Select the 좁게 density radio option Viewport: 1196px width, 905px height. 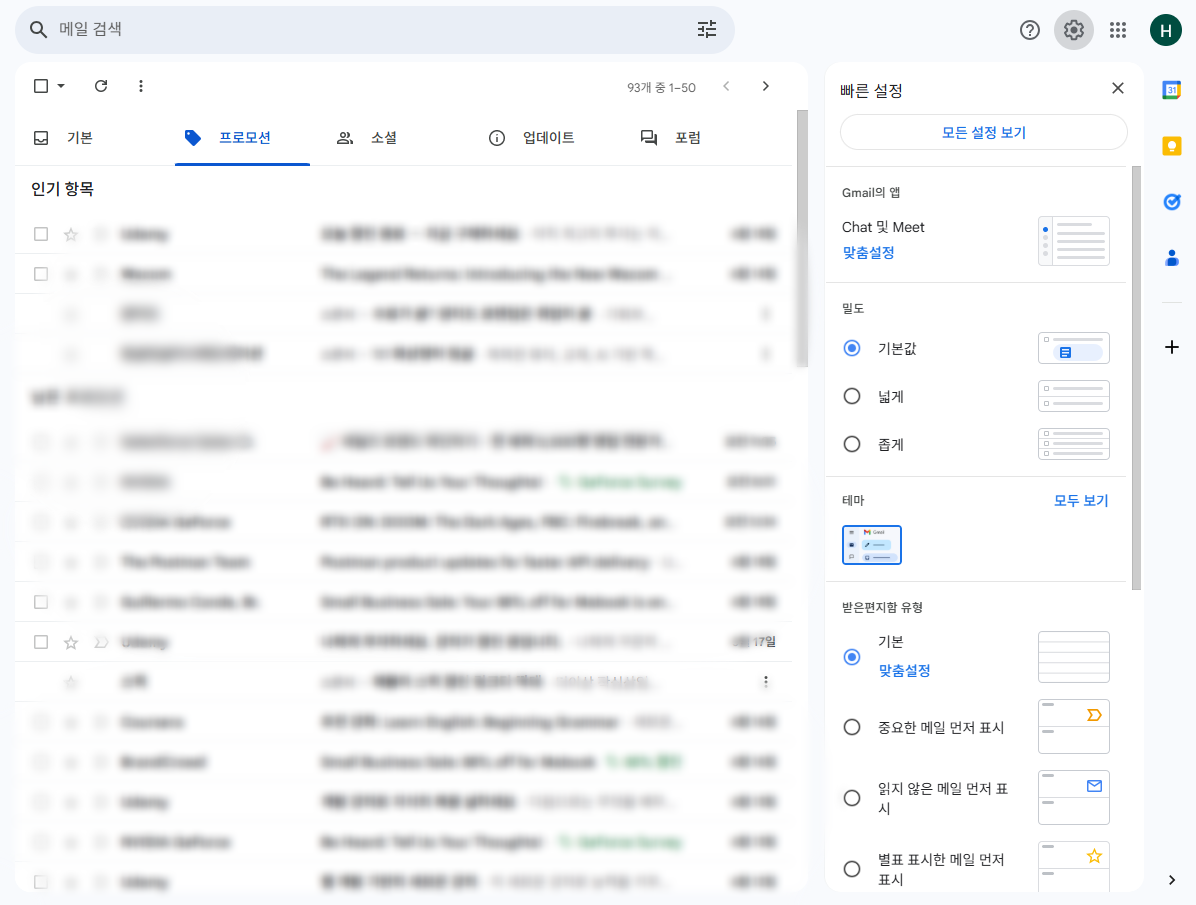[852, 444]
